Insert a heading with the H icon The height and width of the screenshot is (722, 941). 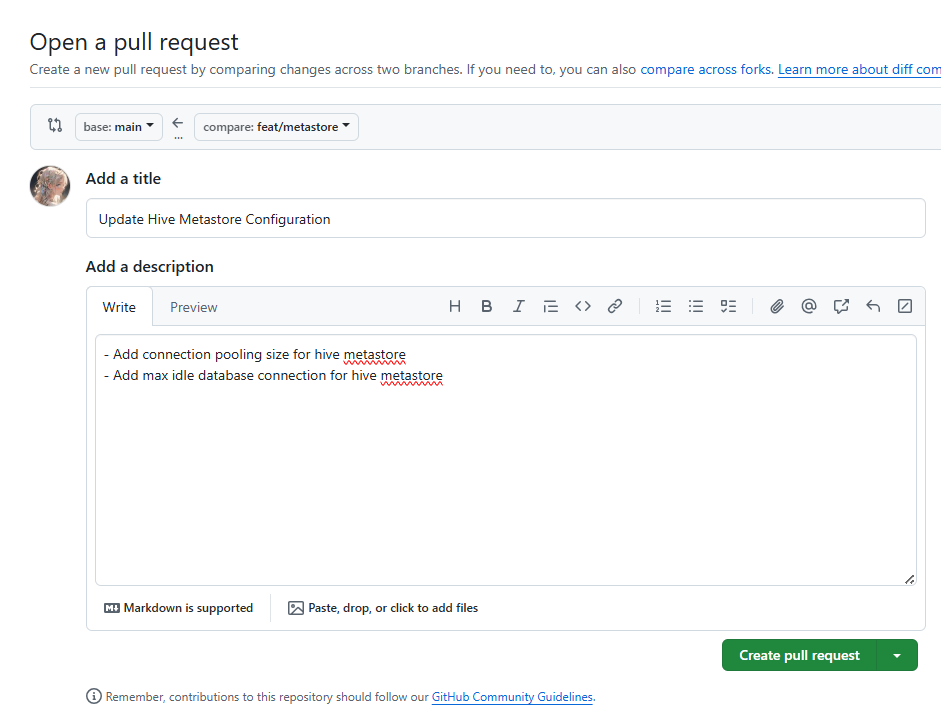click(455, 307)
